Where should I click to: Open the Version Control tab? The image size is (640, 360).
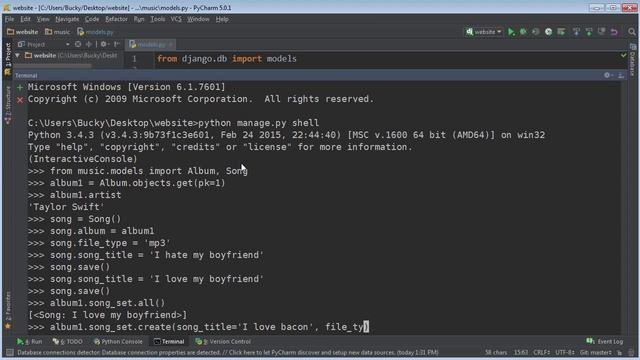pos(223,342)
